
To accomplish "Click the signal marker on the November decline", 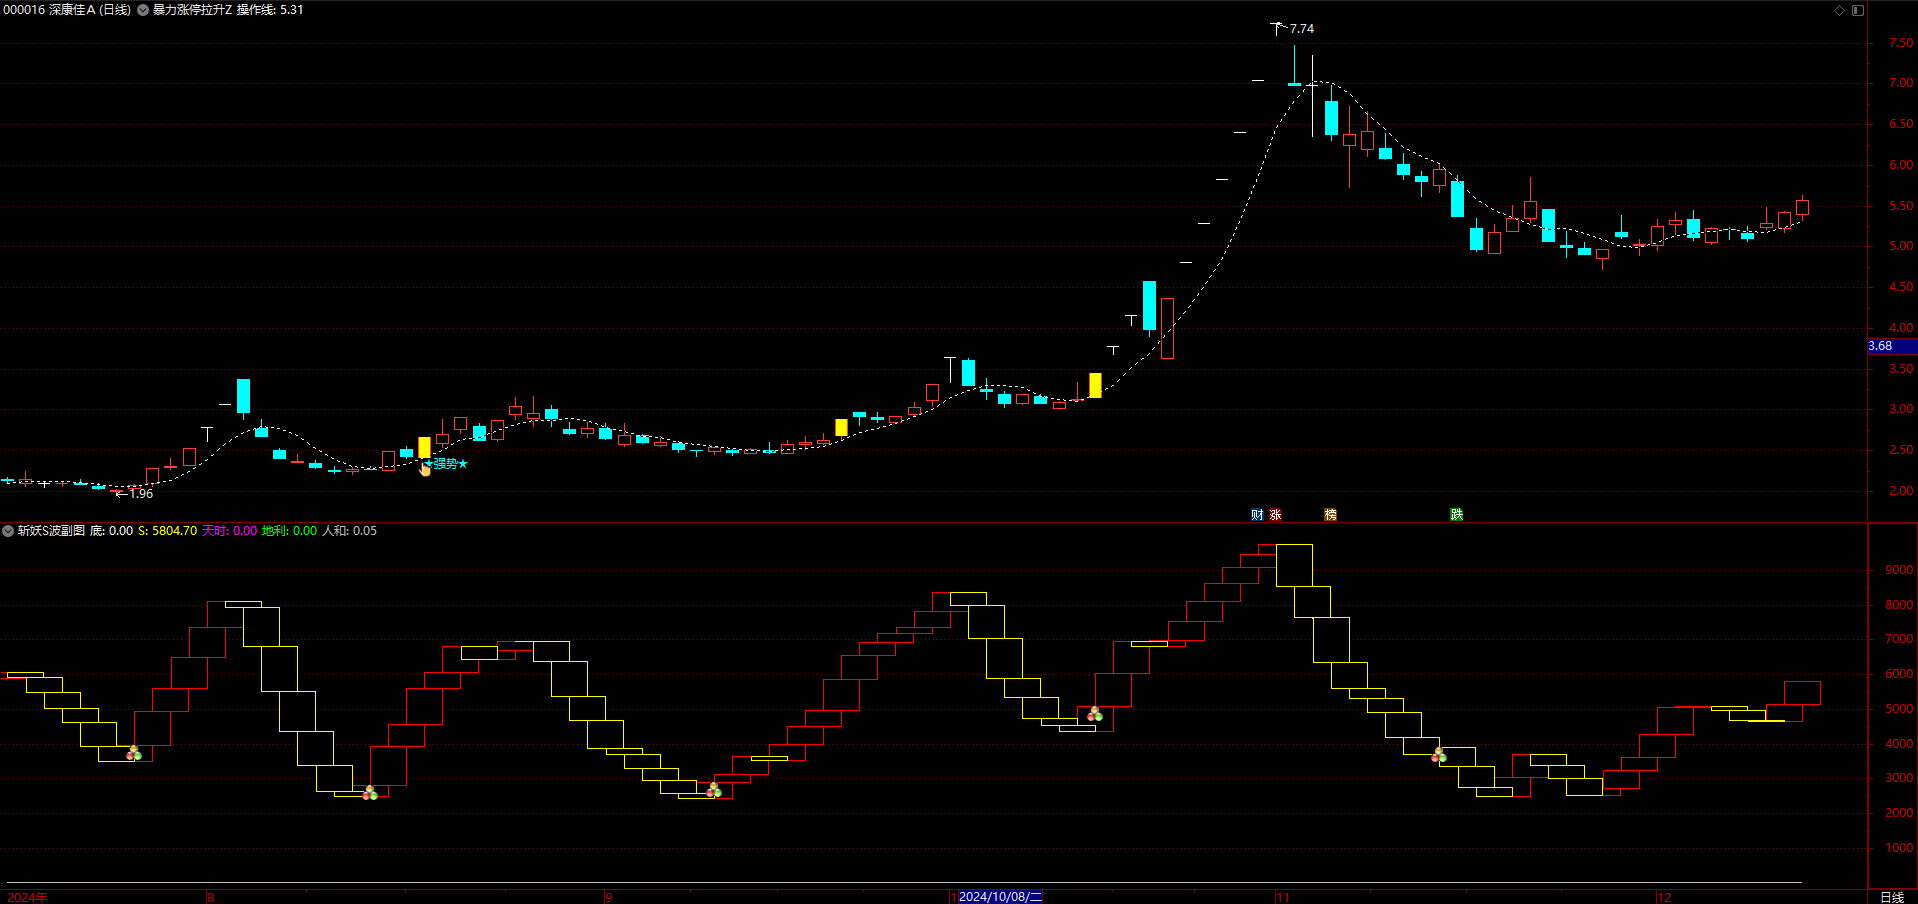I will tap(1439, 755).
